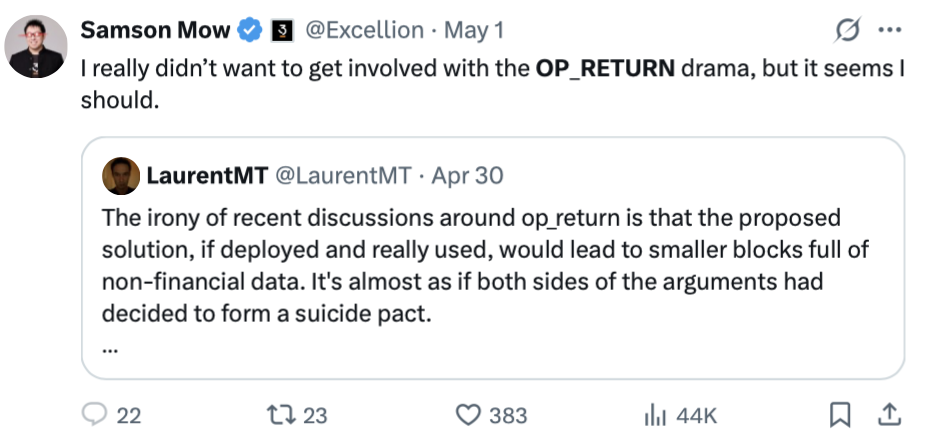This screenshot has width=927, height=437.
Task: Click the square affiliation badge
Action: (281, 31)
